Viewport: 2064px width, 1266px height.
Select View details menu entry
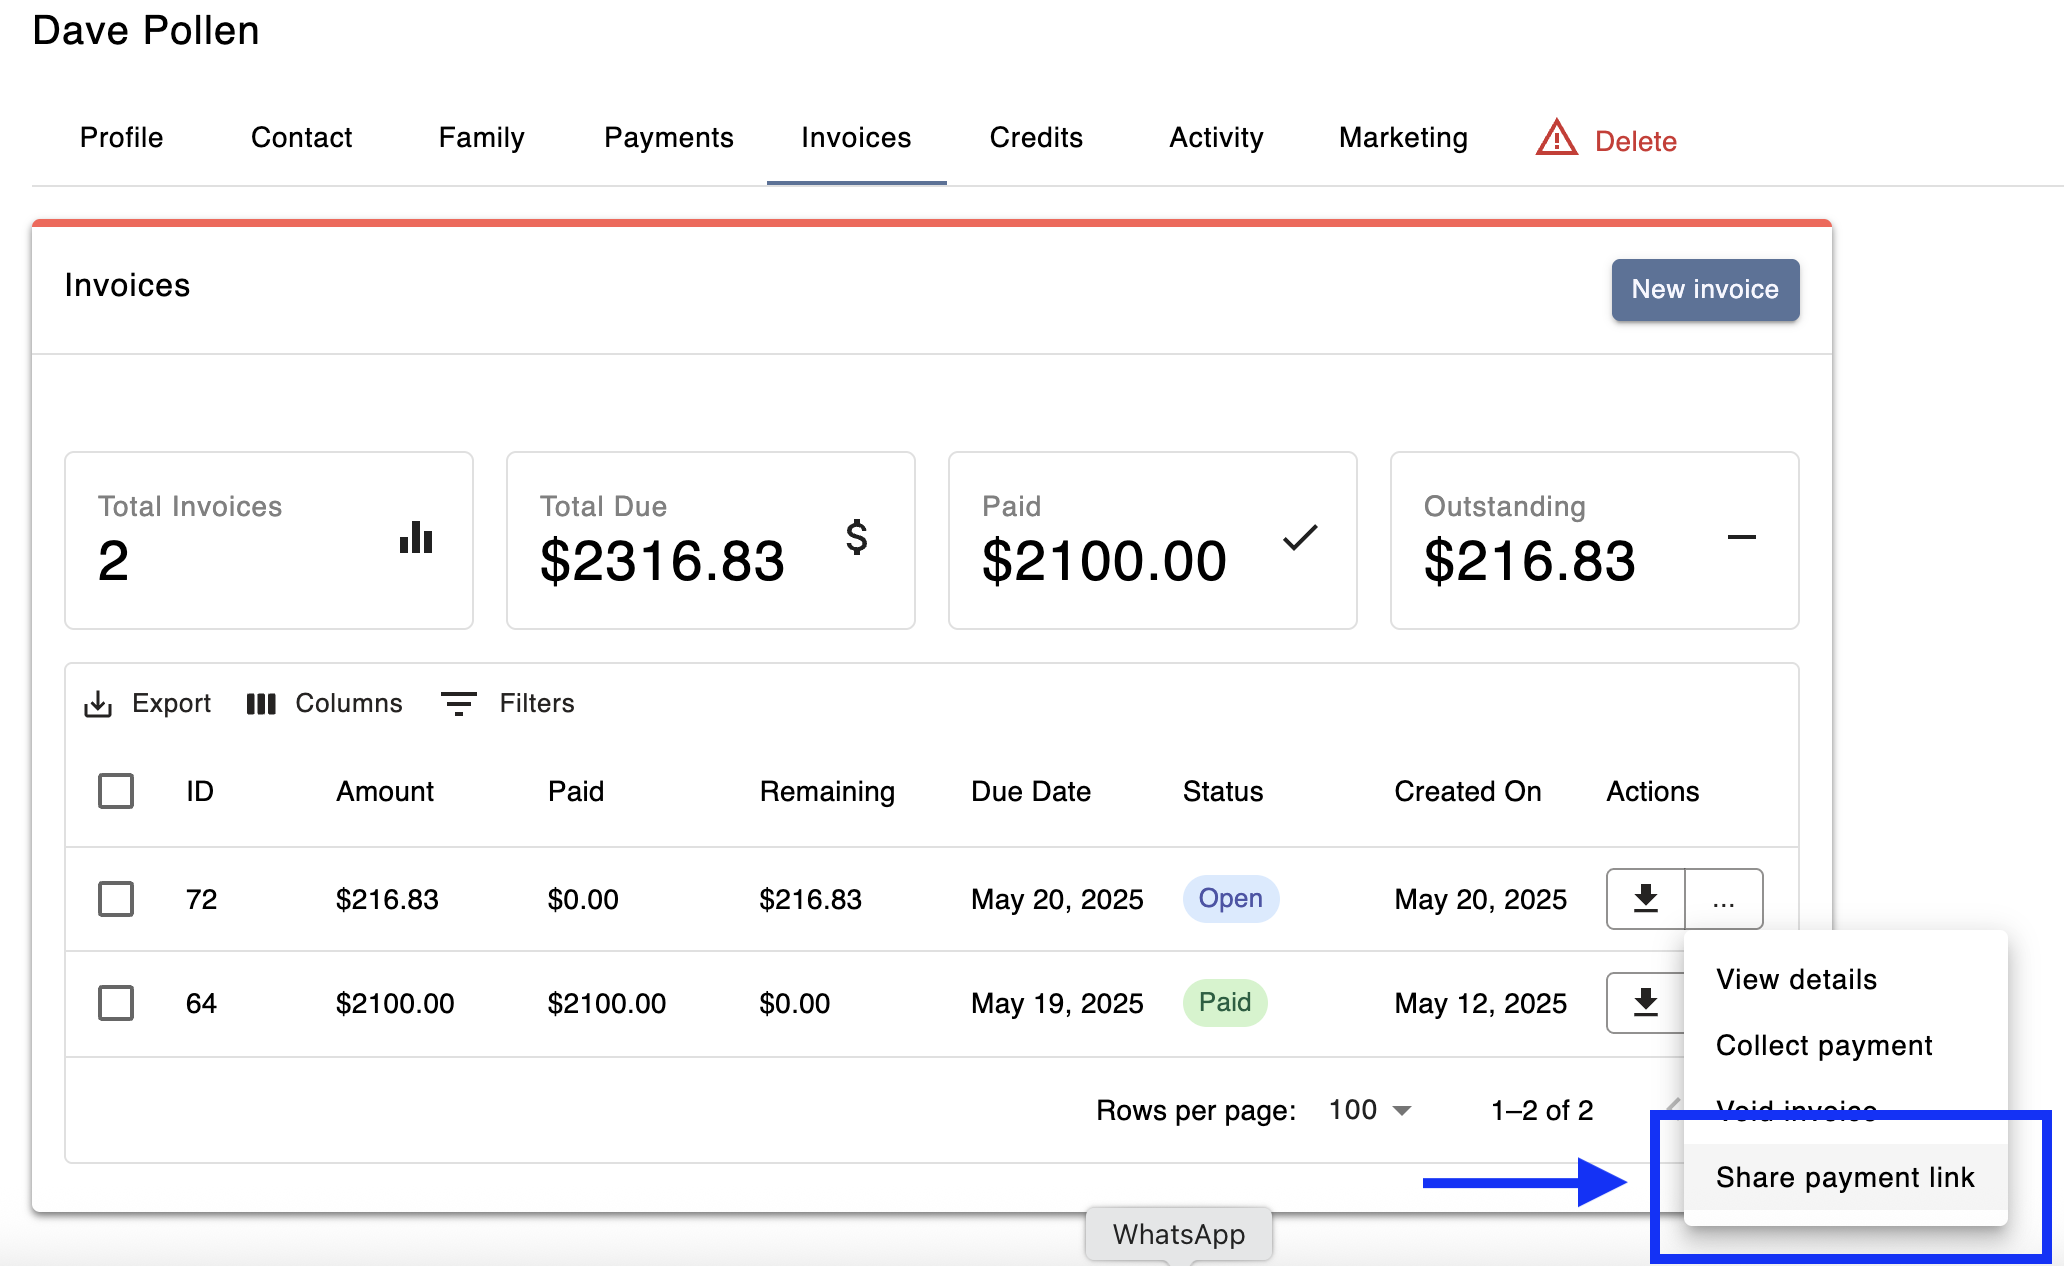coord(1796,979)
